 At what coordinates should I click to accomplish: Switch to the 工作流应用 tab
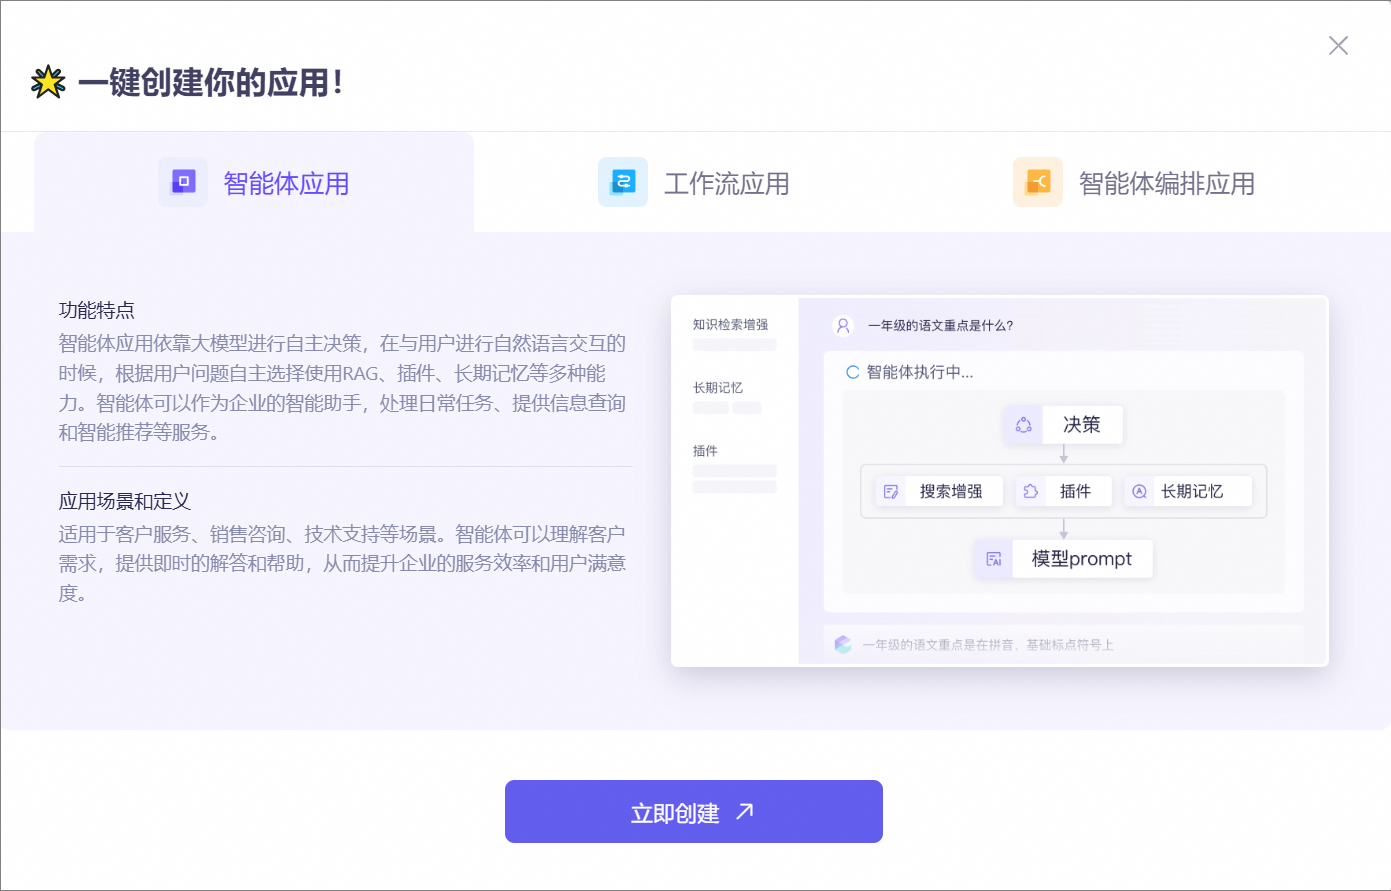point(726,184)
